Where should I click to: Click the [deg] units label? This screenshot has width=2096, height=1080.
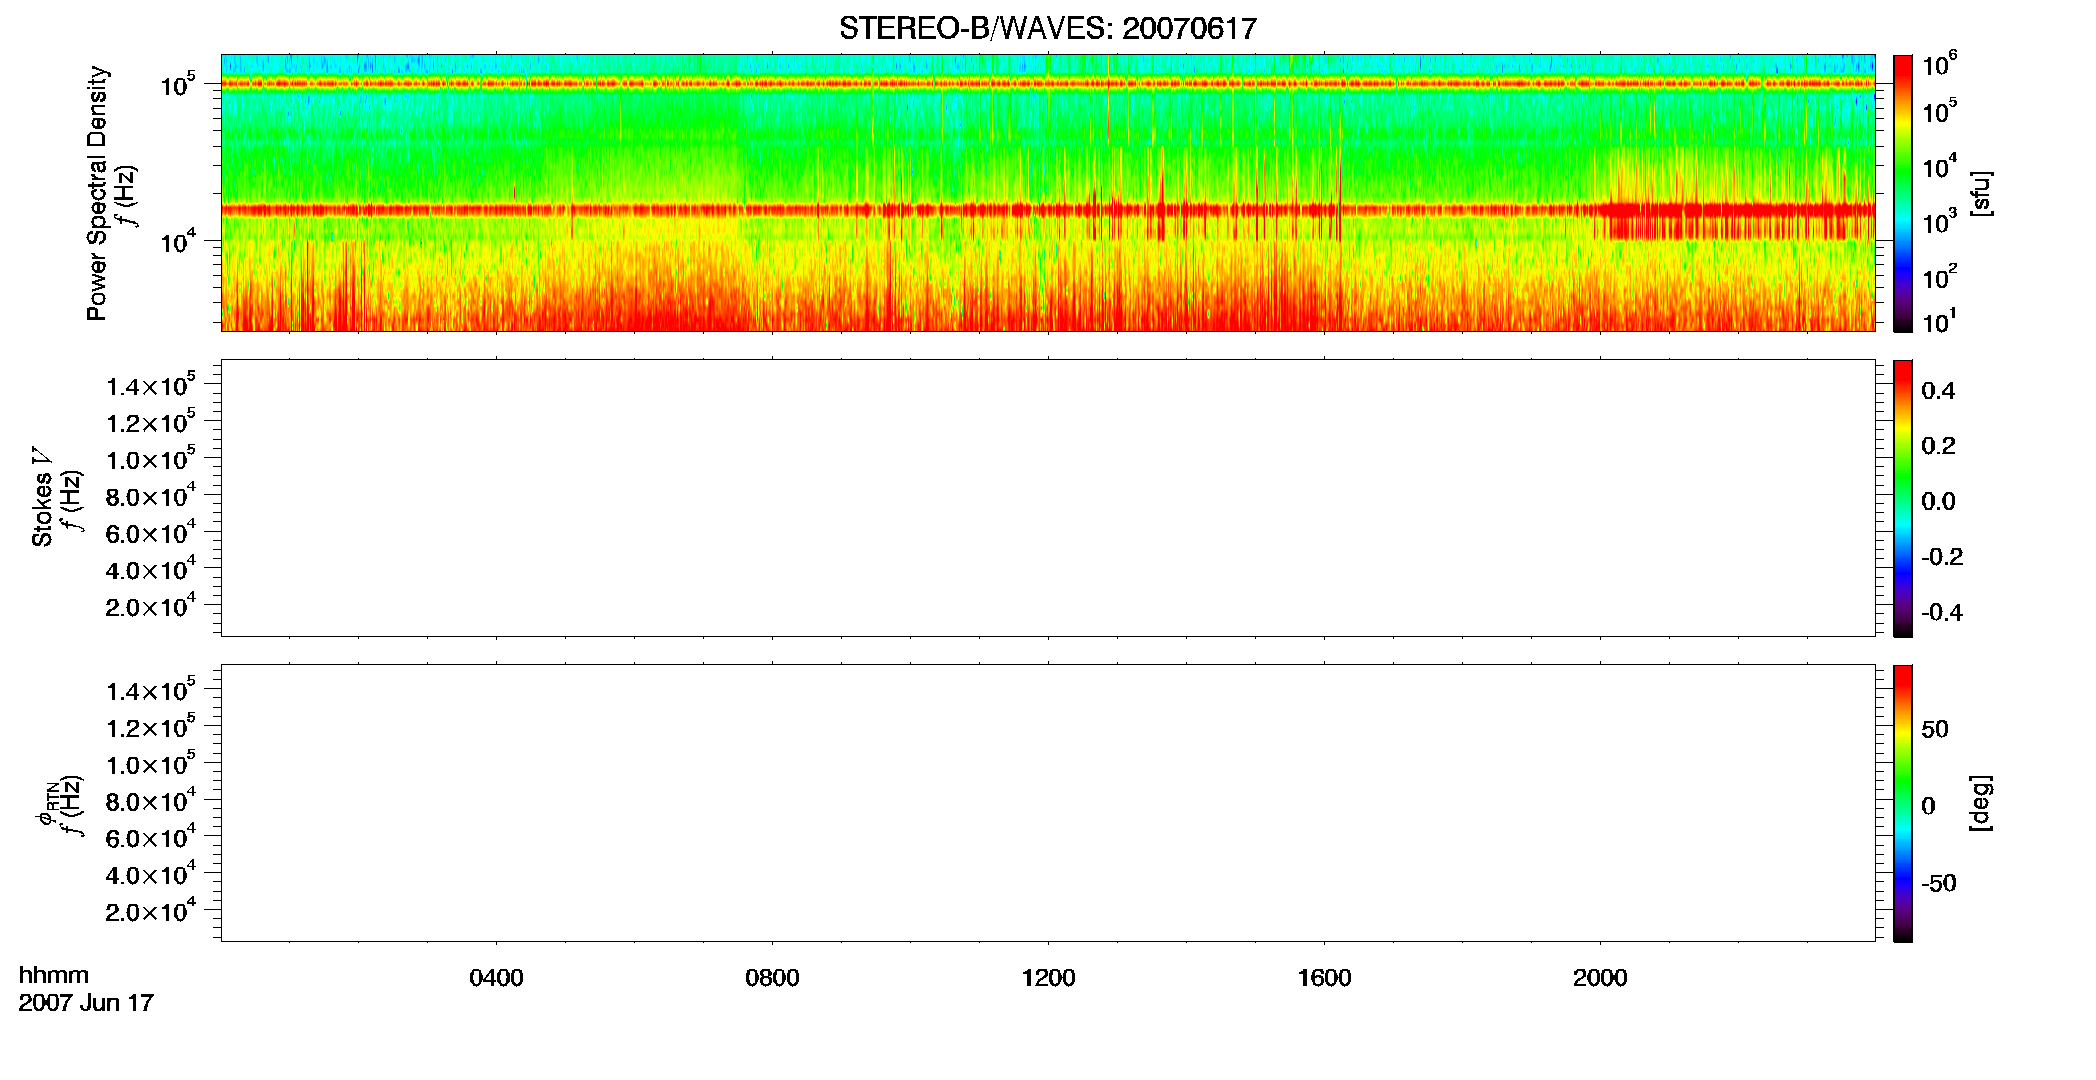pyautogui.click(x=1980, y=803)
